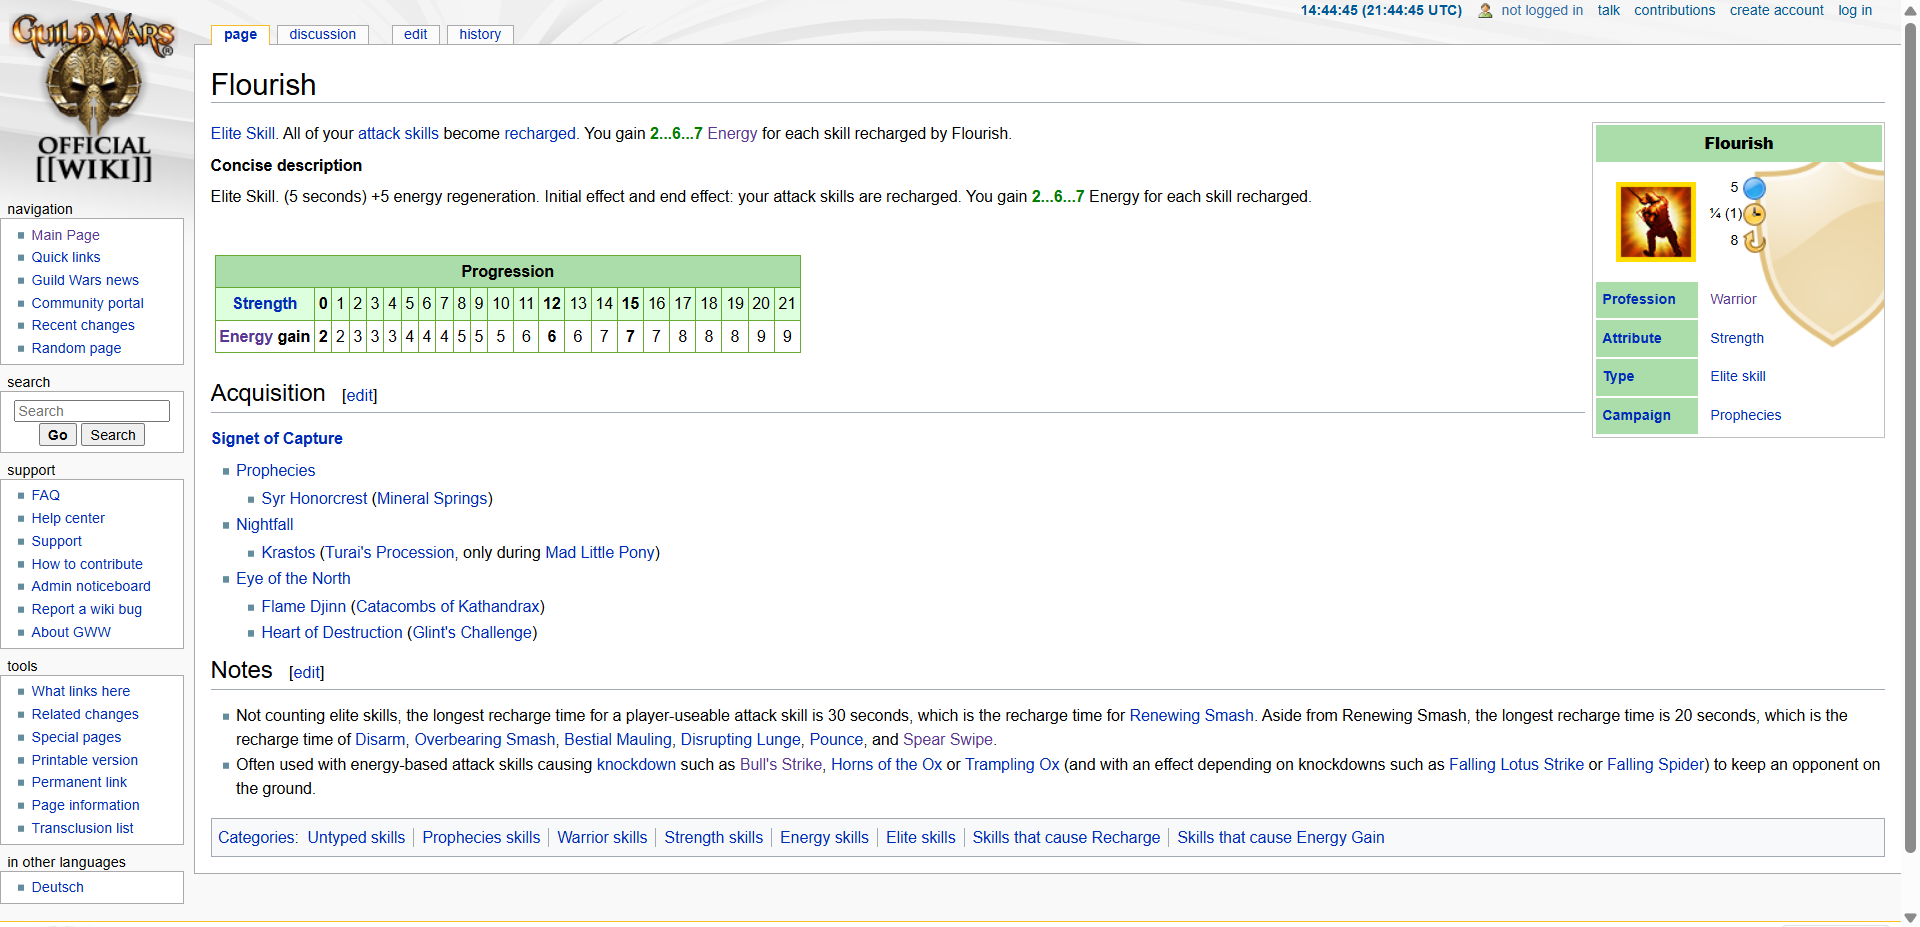Click the vertical page scrollbar
This screenshot has width=1920, height=927.
click(1910, 440)
